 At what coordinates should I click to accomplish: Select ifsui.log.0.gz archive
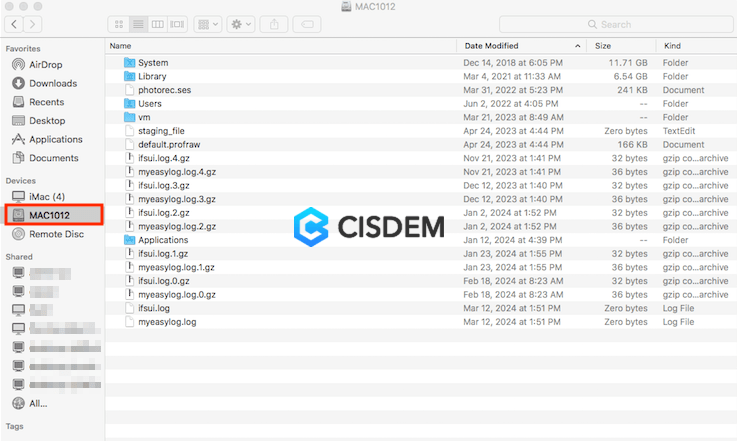(164, 281)
